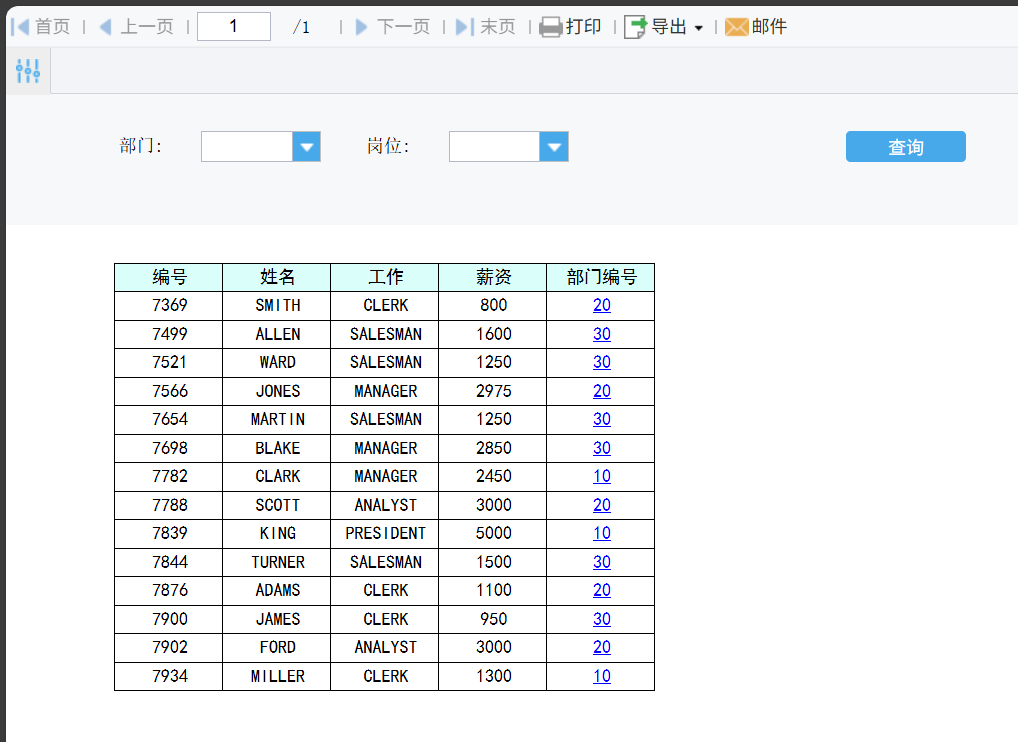This screenshot has height=742, width=1018.
Task: Go to first page (首页)
Action: coord(41,27)
